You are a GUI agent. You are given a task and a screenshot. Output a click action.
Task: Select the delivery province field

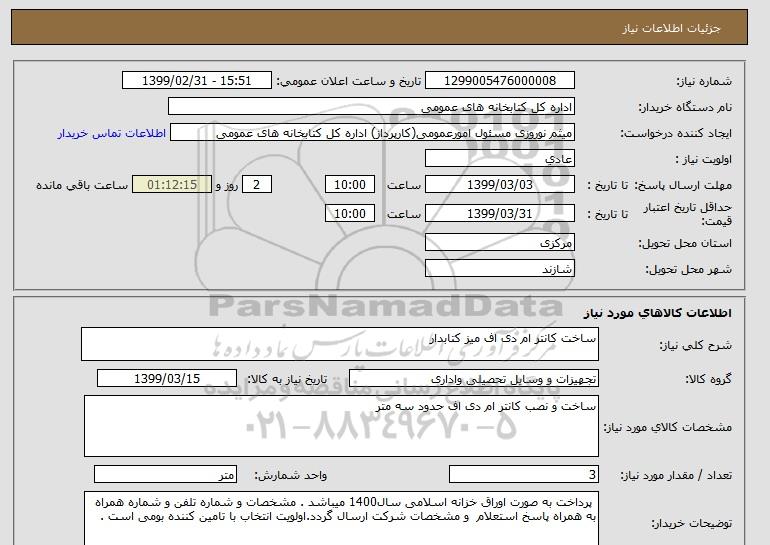(x=499, y=243)
